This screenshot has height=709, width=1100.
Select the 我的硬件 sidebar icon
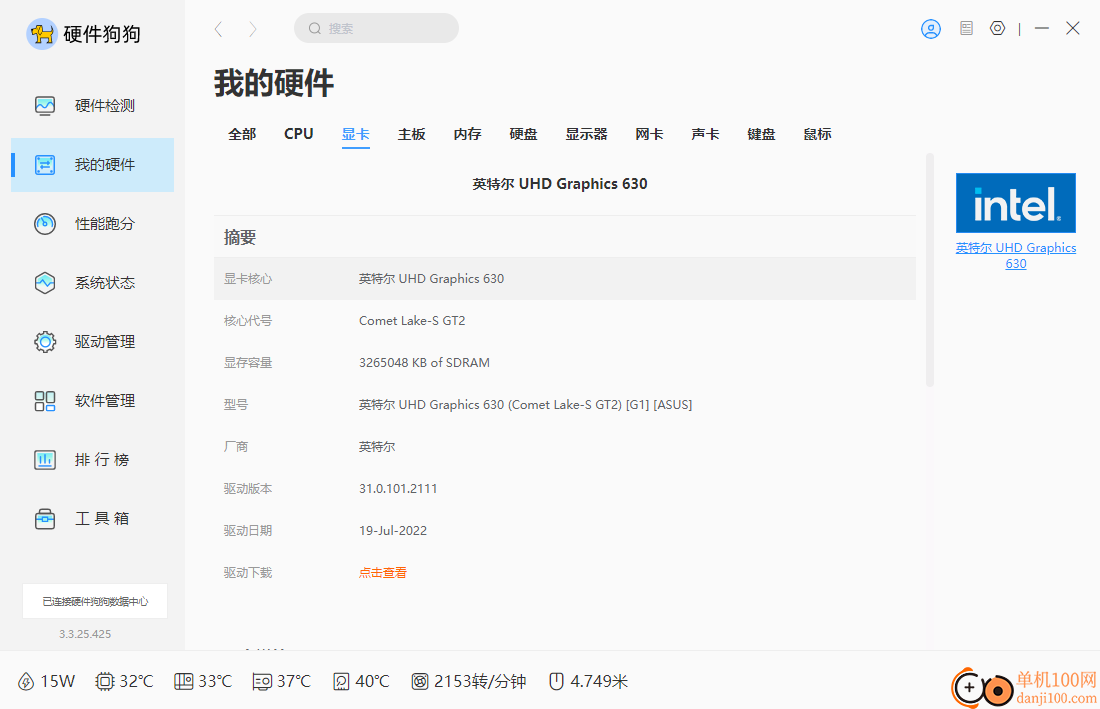(45, 165)
